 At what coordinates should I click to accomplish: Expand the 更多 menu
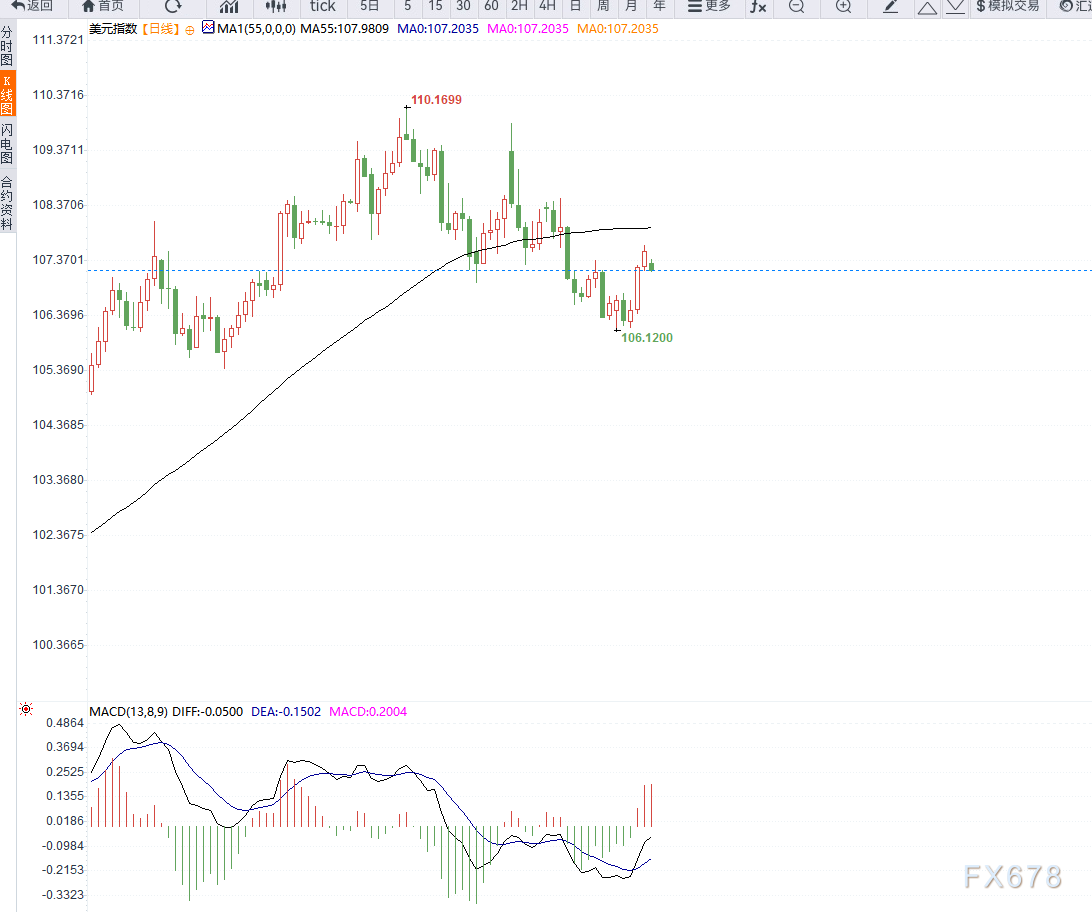pos(709,6)
